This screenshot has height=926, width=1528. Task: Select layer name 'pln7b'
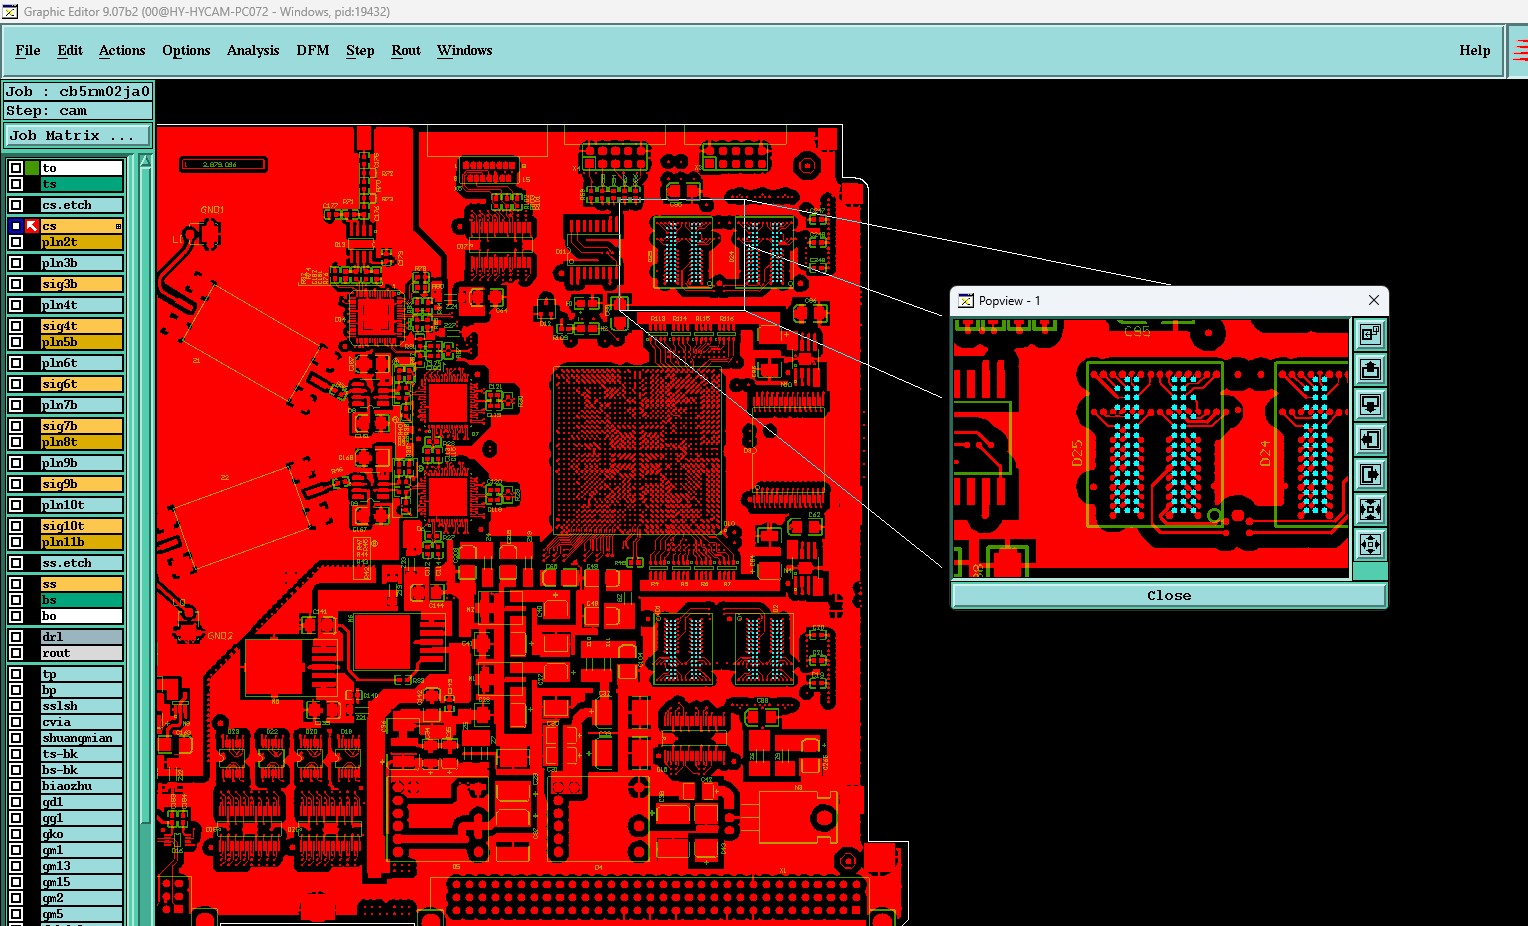click(x=82, y=405)
